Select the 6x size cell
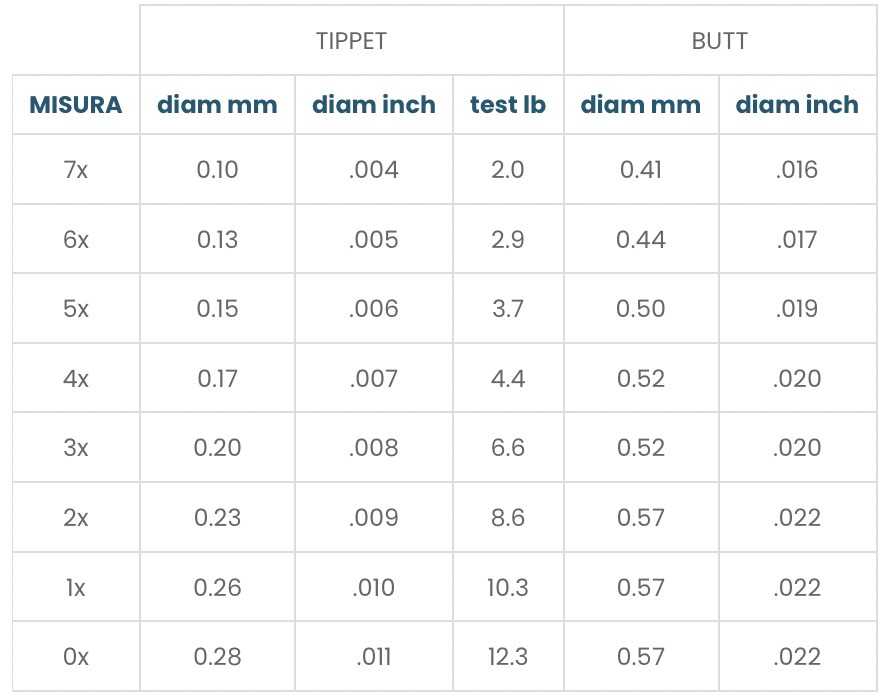890x698 pixels. pos(76,240)
